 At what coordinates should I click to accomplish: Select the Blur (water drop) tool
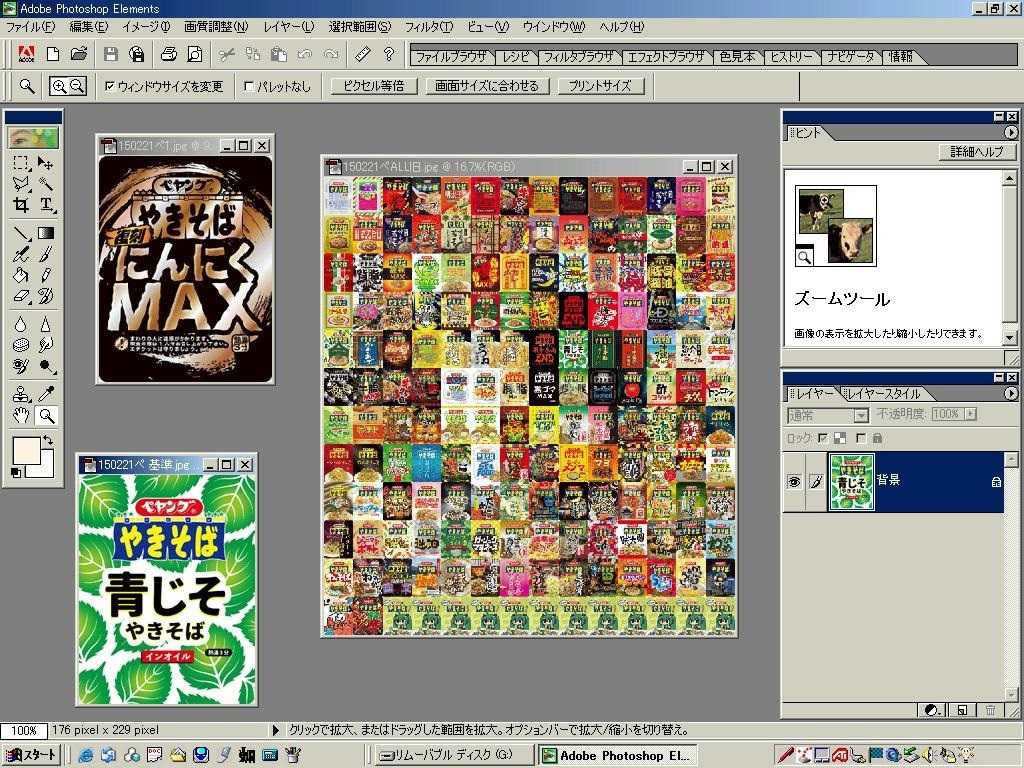[x=21, y=324]
